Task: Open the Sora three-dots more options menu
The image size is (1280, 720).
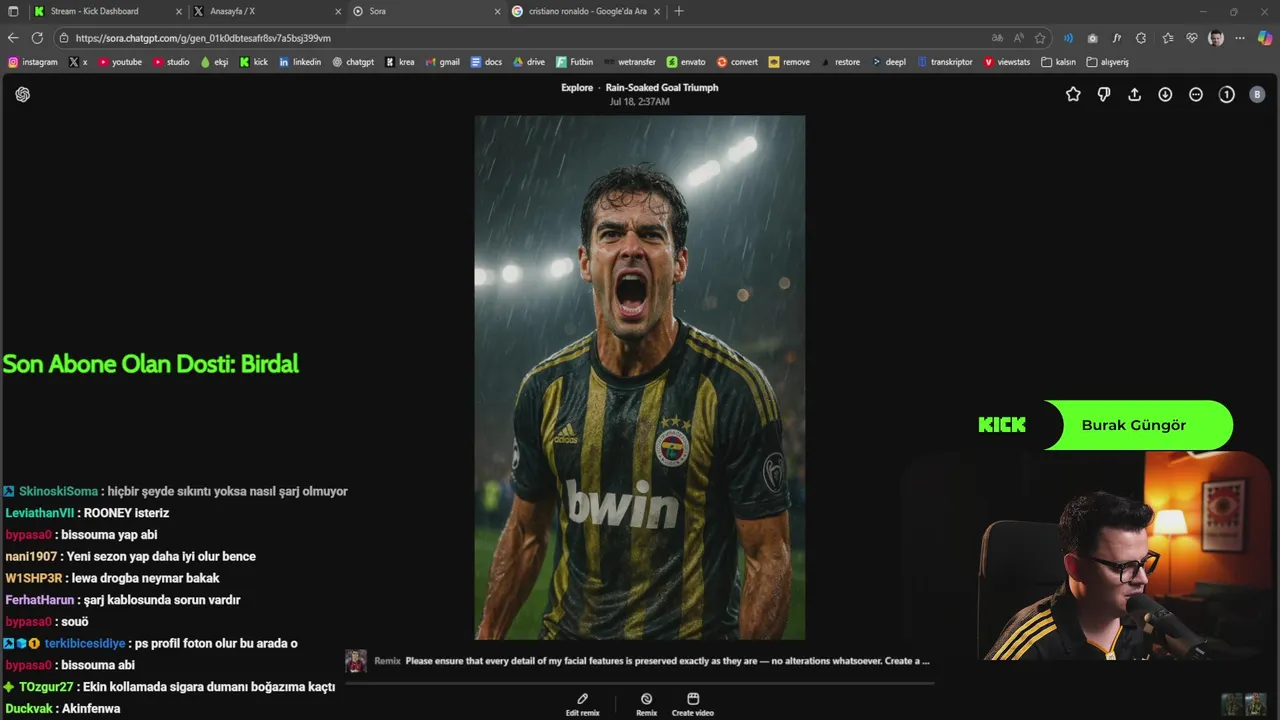Action: [1196, 94]
